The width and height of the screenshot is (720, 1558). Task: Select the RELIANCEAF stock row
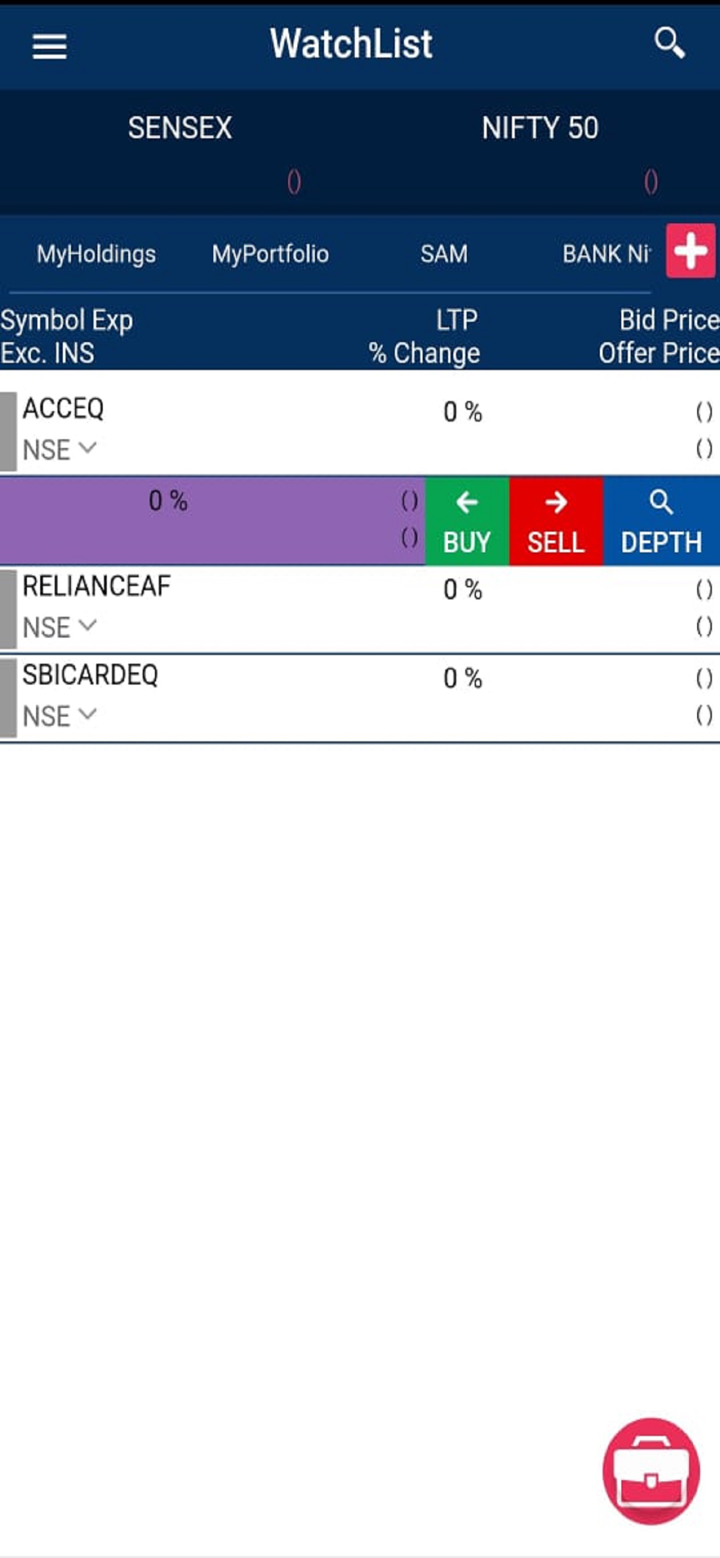coord(300,607)
